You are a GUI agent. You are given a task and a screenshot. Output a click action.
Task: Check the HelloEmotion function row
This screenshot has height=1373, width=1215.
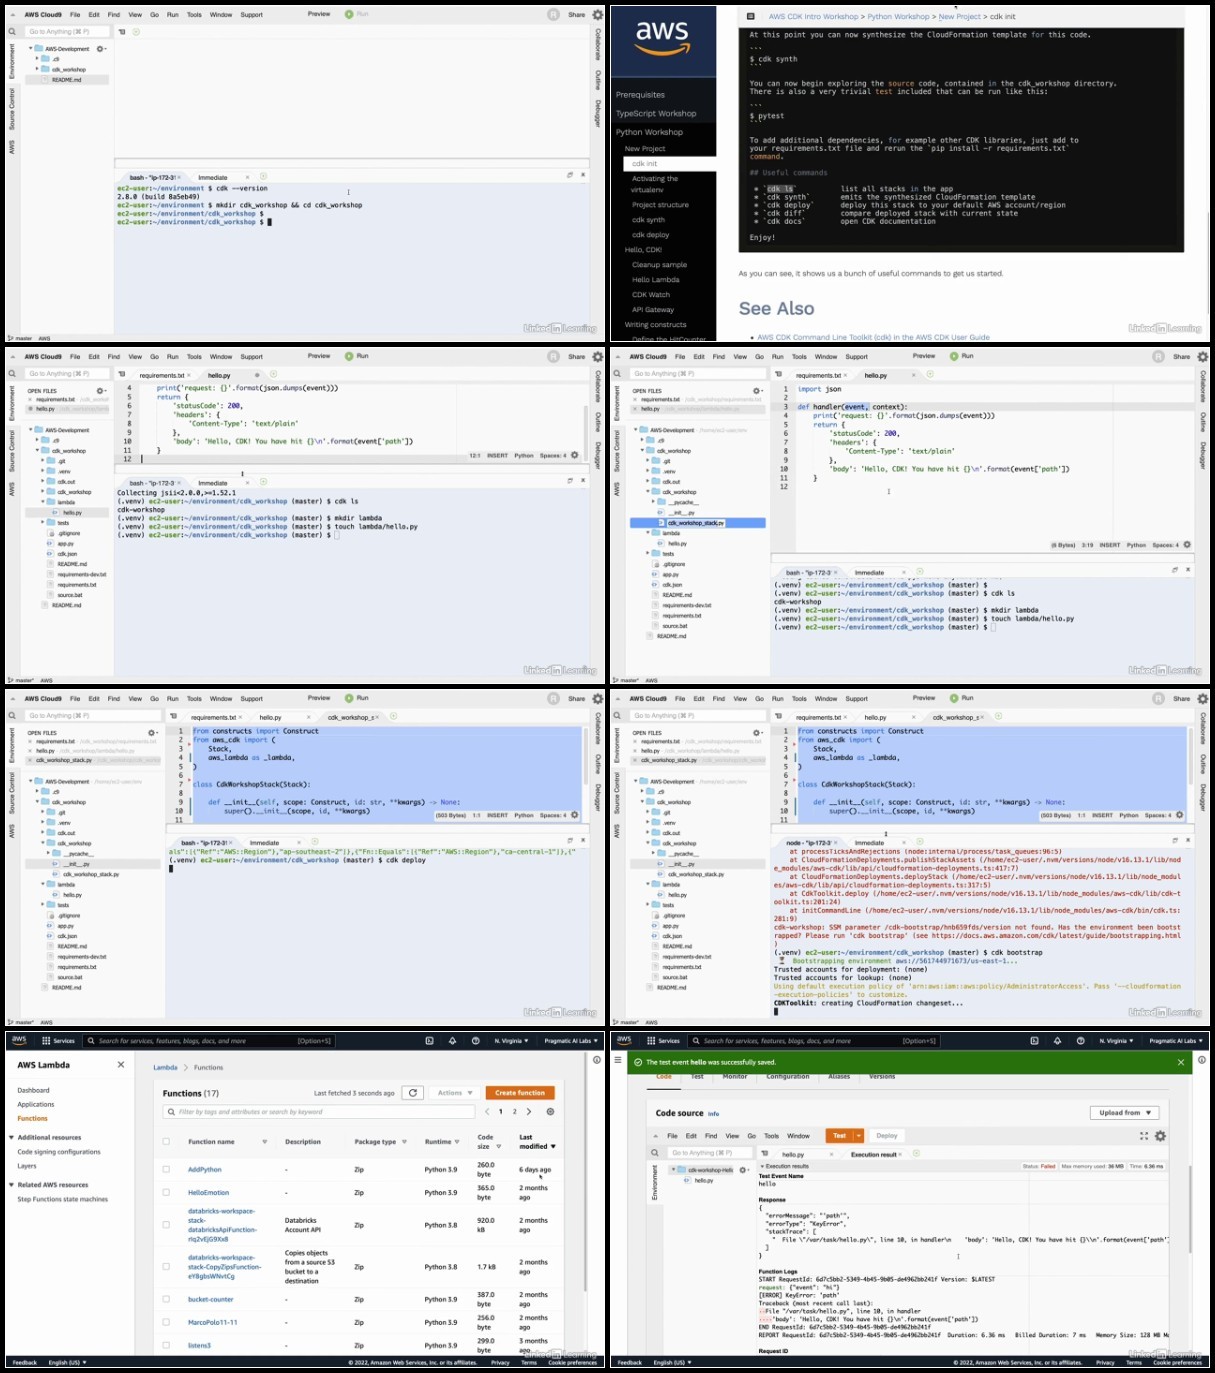point(166,1192)
